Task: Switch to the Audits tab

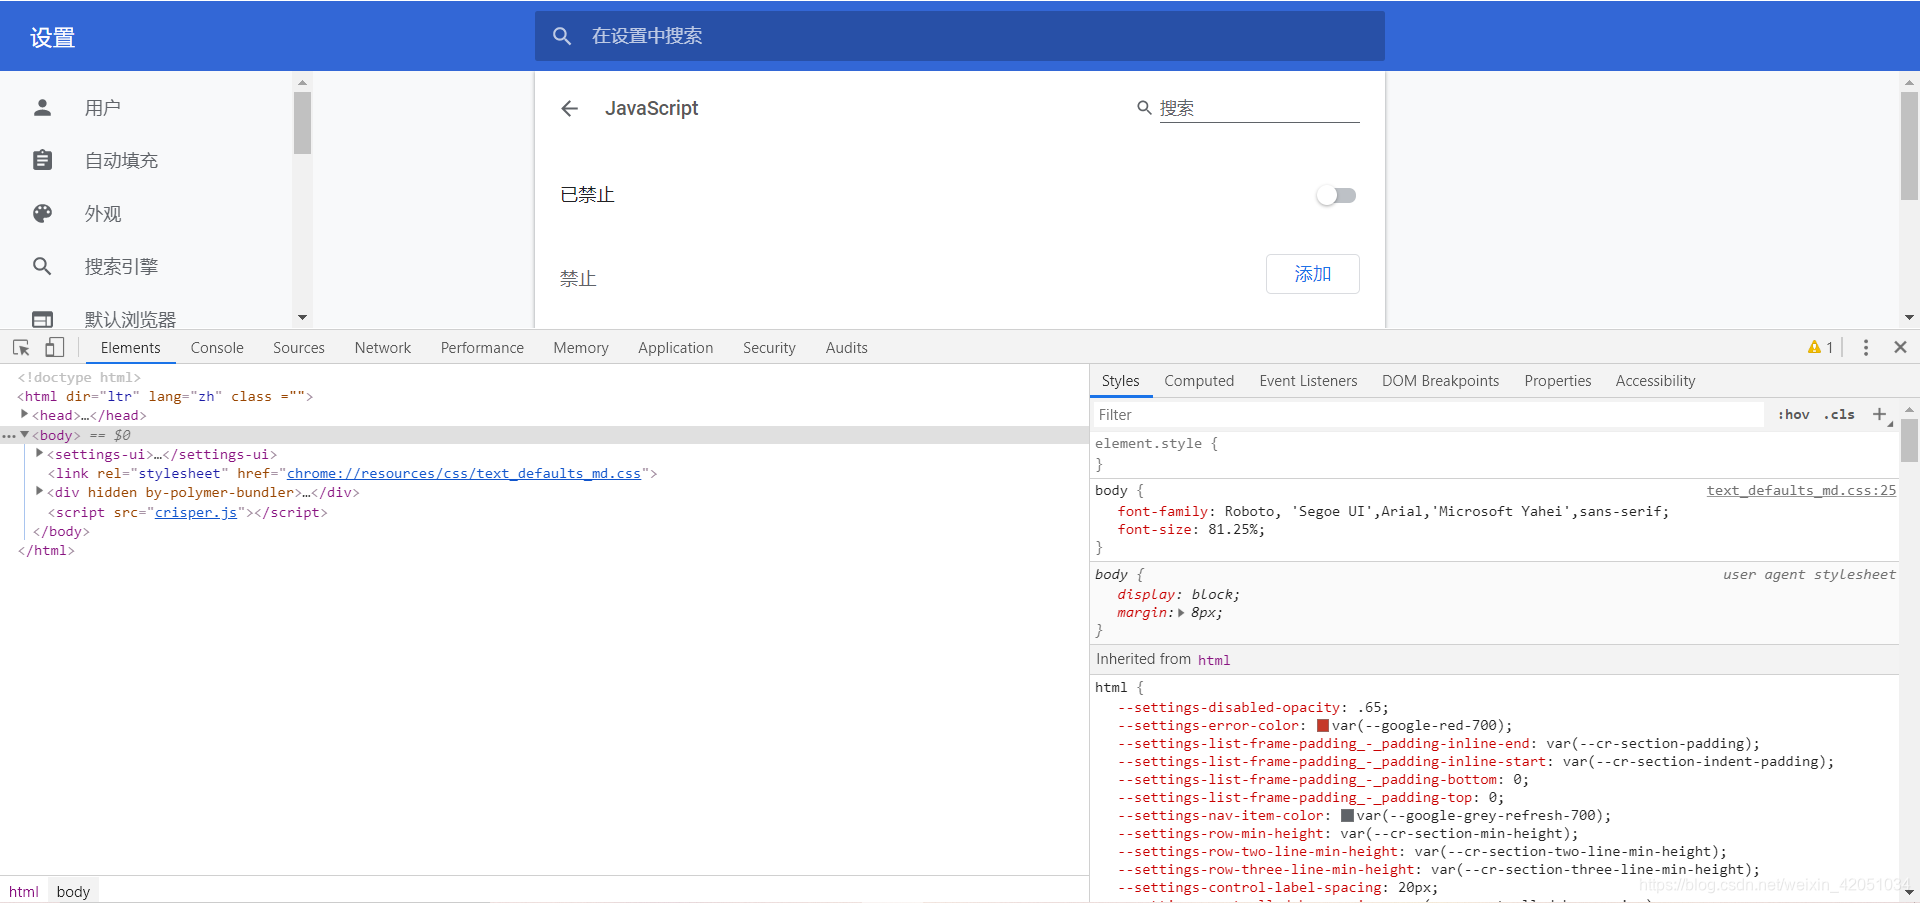Action: [x=847, y=347]
